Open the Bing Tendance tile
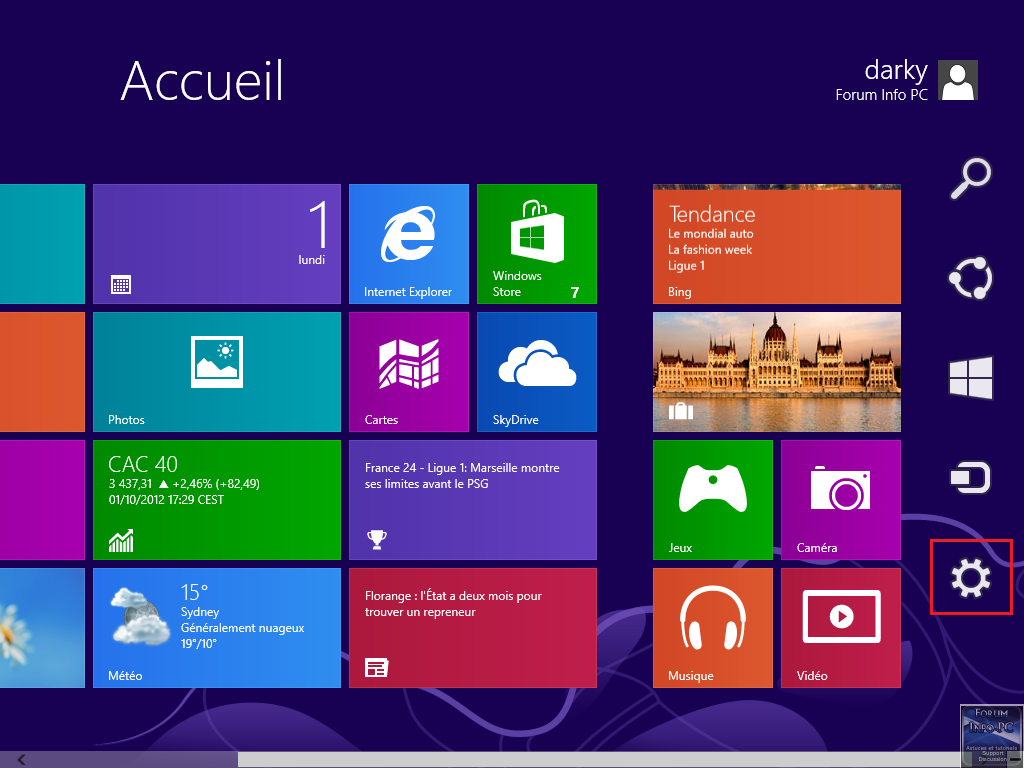 [x=776, y=244]
